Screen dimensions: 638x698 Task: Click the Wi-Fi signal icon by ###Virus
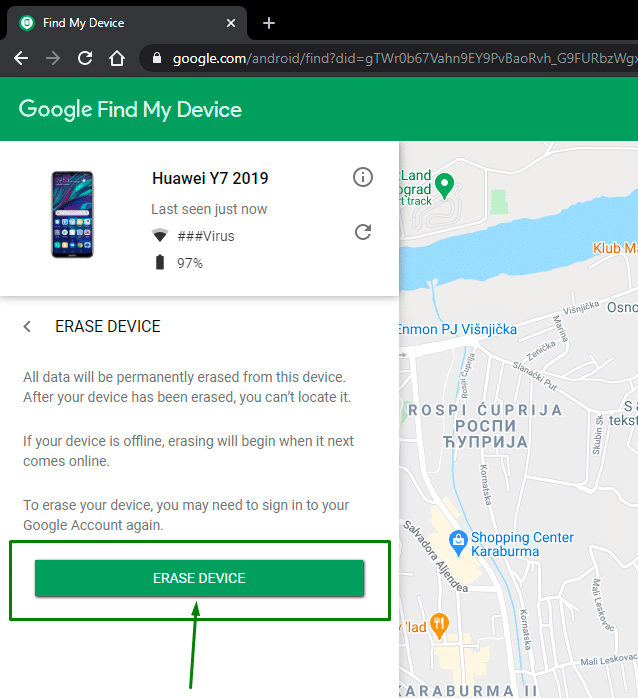pos(160,235)
